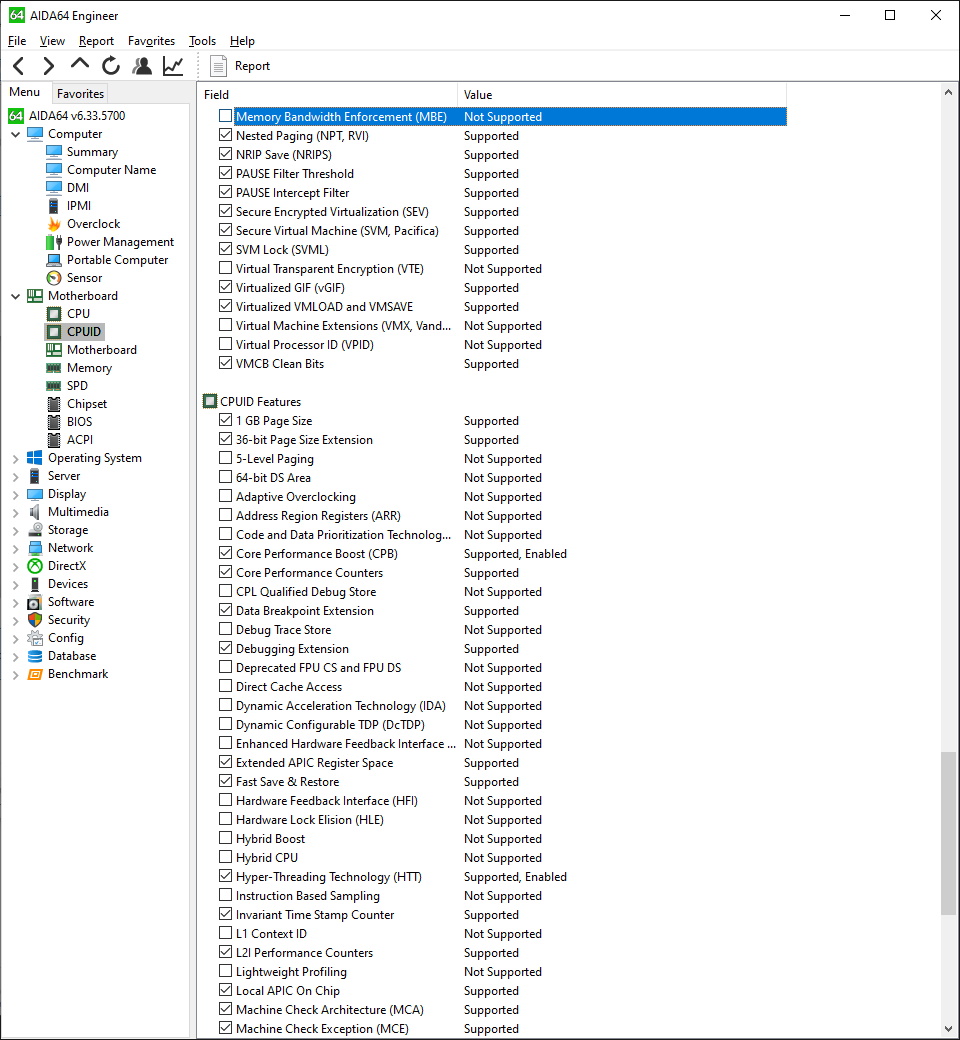
Task: Expand the Devices tree node
Action: point(15,584)
